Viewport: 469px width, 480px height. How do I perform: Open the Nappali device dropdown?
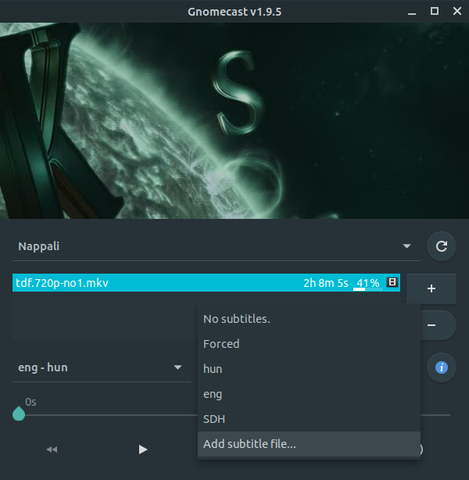point(216,246)
